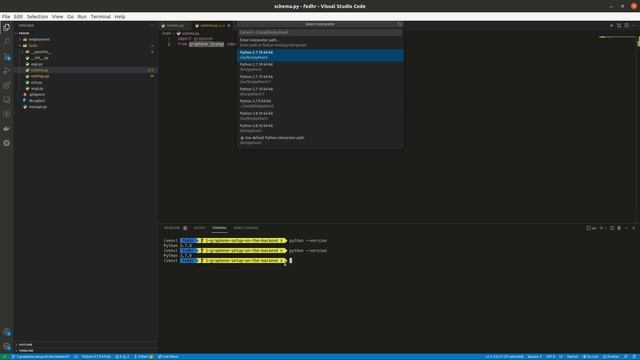Click Live Share in status bar
This screenshot has height=360, width=640.
point(168,357)
